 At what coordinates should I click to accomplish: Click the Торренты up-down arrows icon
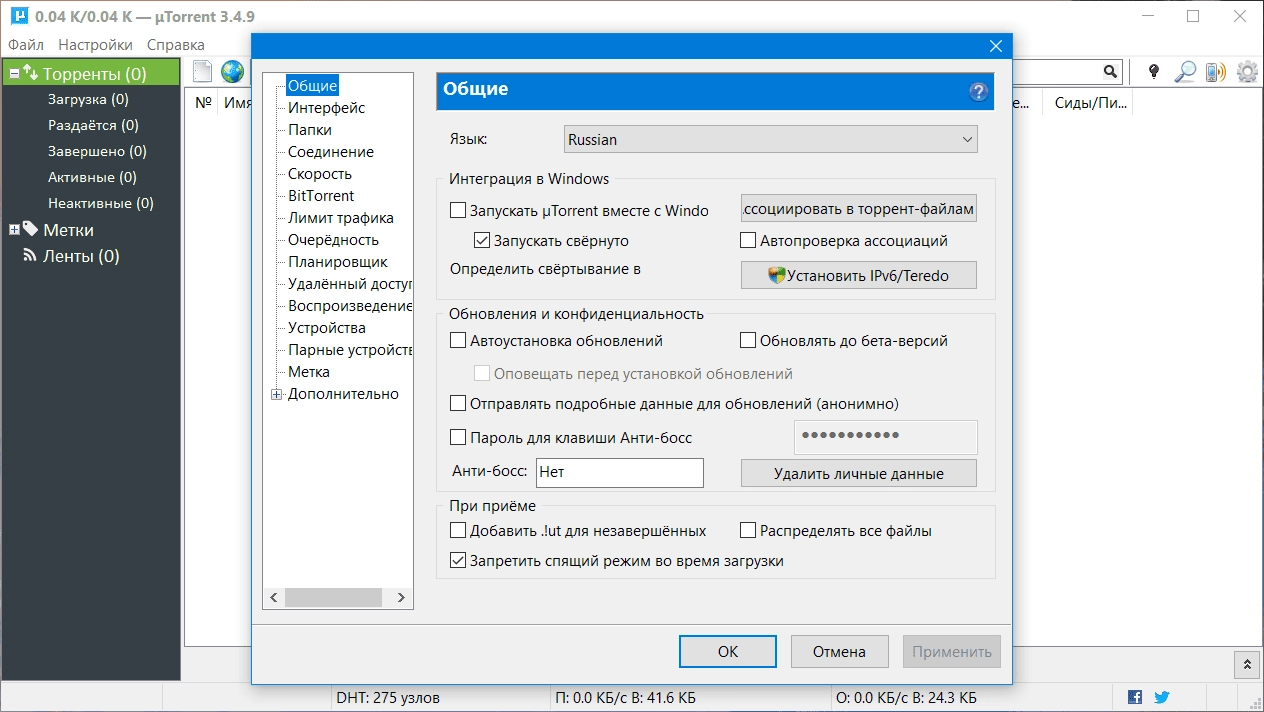click(x=30, y=73)
